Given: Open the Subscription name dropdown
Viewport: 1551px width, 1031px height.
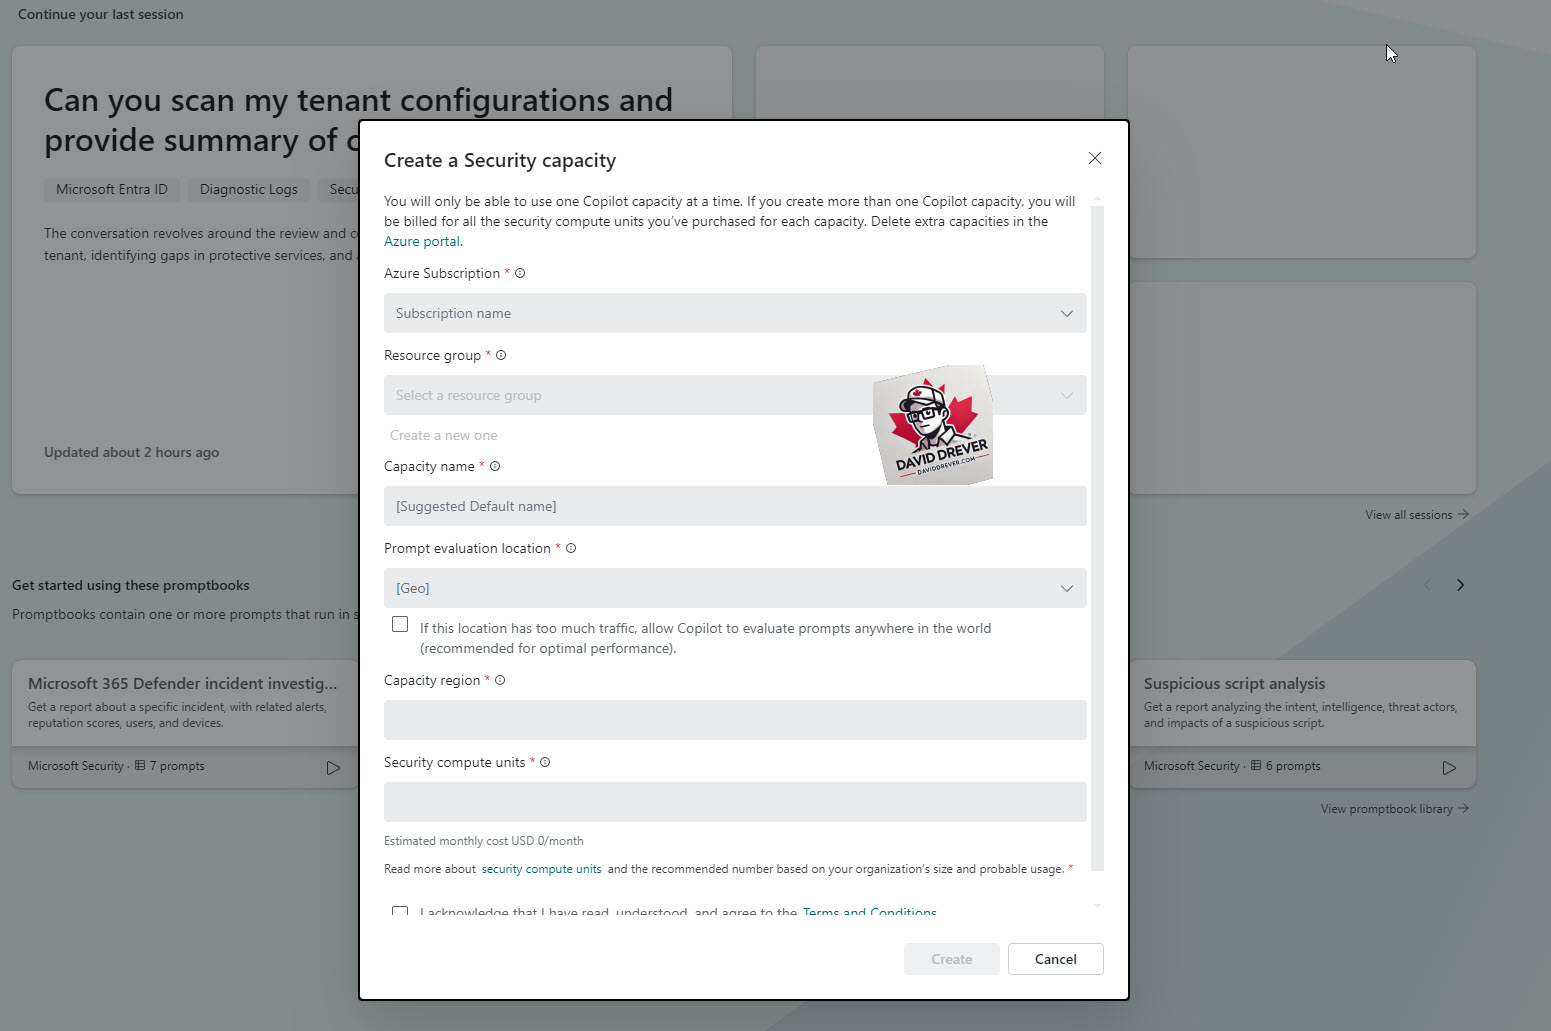Looking at the screenshot, I should (735, 313).
